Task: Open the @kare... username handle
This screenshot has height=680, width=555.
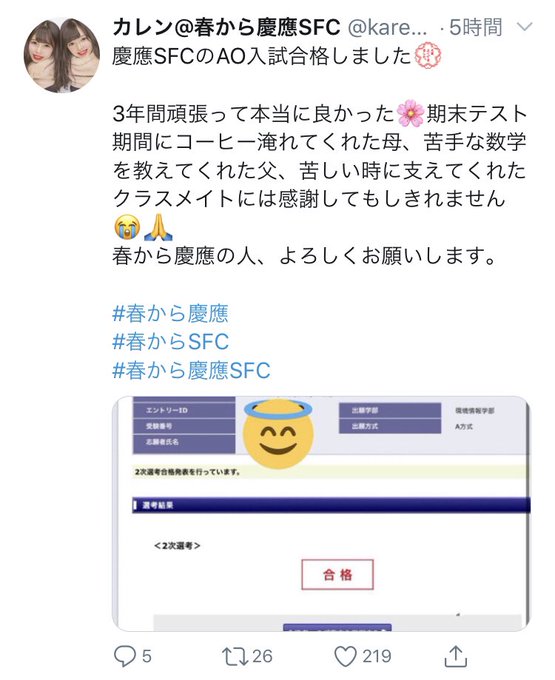Action: coord(388,27)
